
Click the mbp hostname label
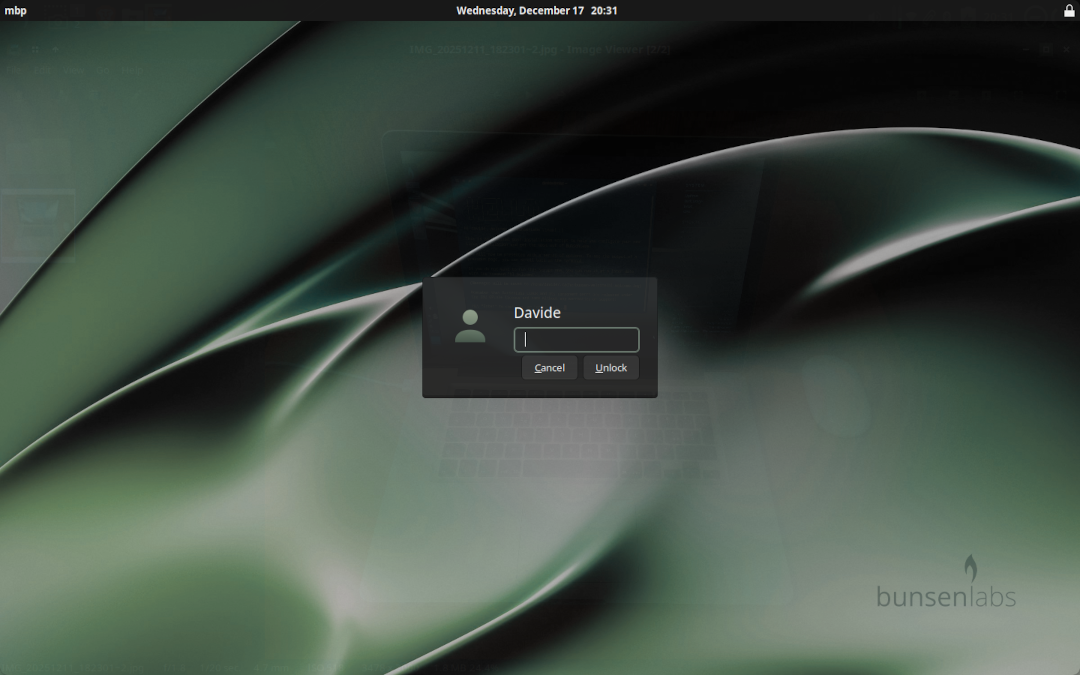click(15, 10)
